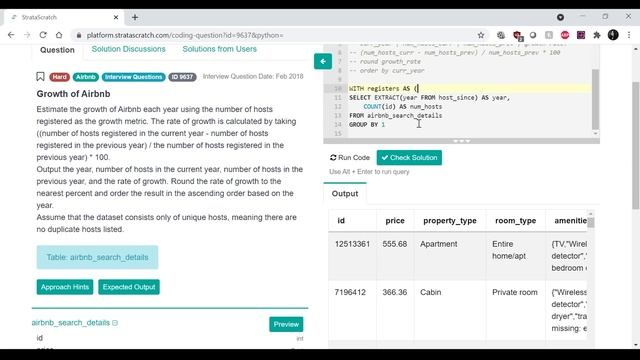
Task: Bookmark page with the star icon
Action: click(481, 35)
